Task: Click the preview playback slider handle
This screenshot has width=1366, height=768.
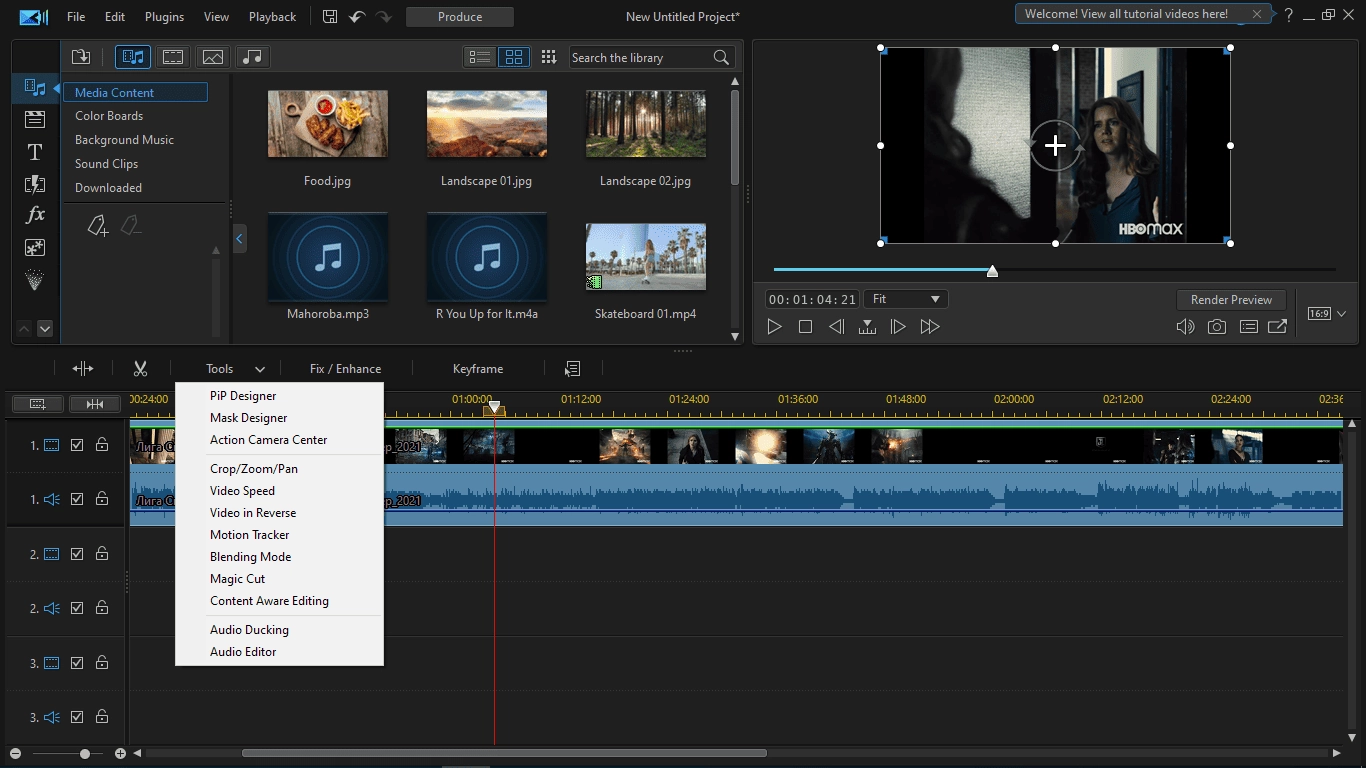Action: click(x=992, y=271)
